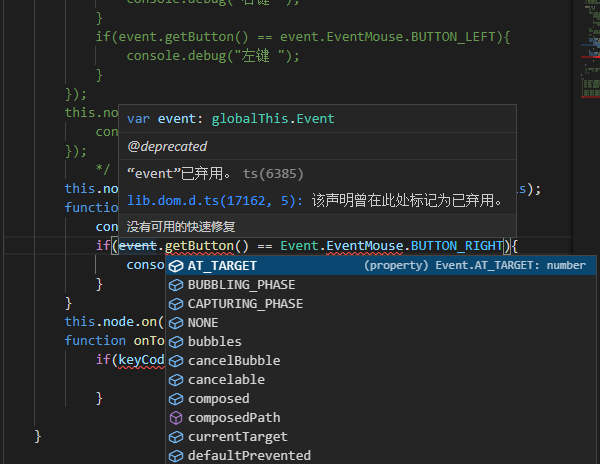Click getButton() in the highlighted if line
600x464 pixels.
coord(207,246)
